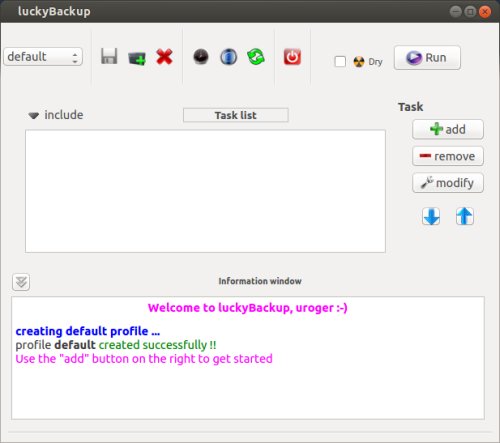This screenshot has width=500, height=443.
Task: Click inside the Information window text area
Action: pos(248,358)
